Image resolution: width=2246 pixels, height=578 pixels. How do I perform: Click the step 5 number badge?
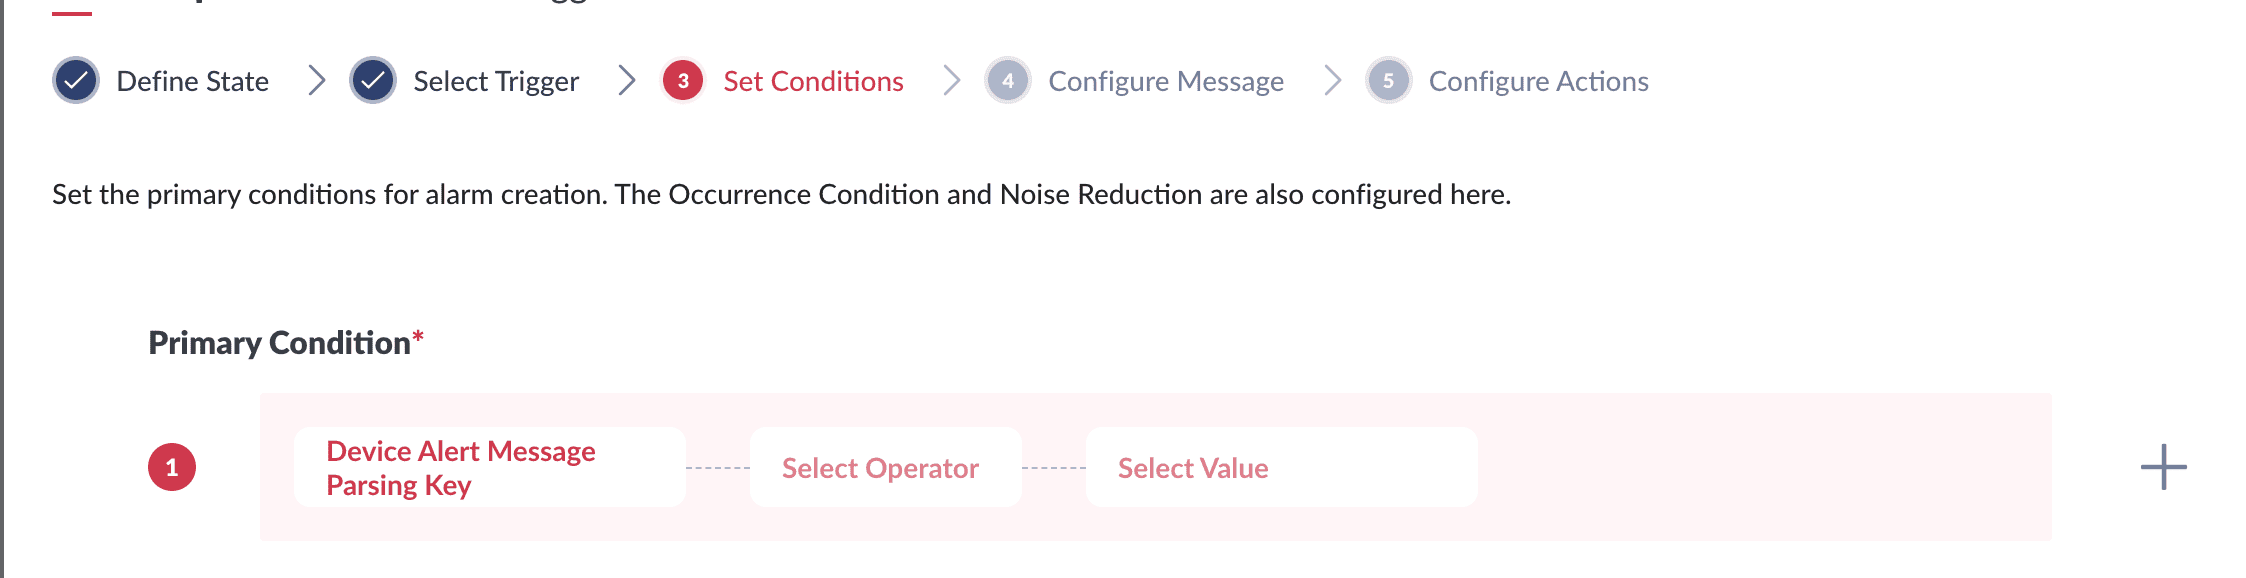(x=1388, y=81)
